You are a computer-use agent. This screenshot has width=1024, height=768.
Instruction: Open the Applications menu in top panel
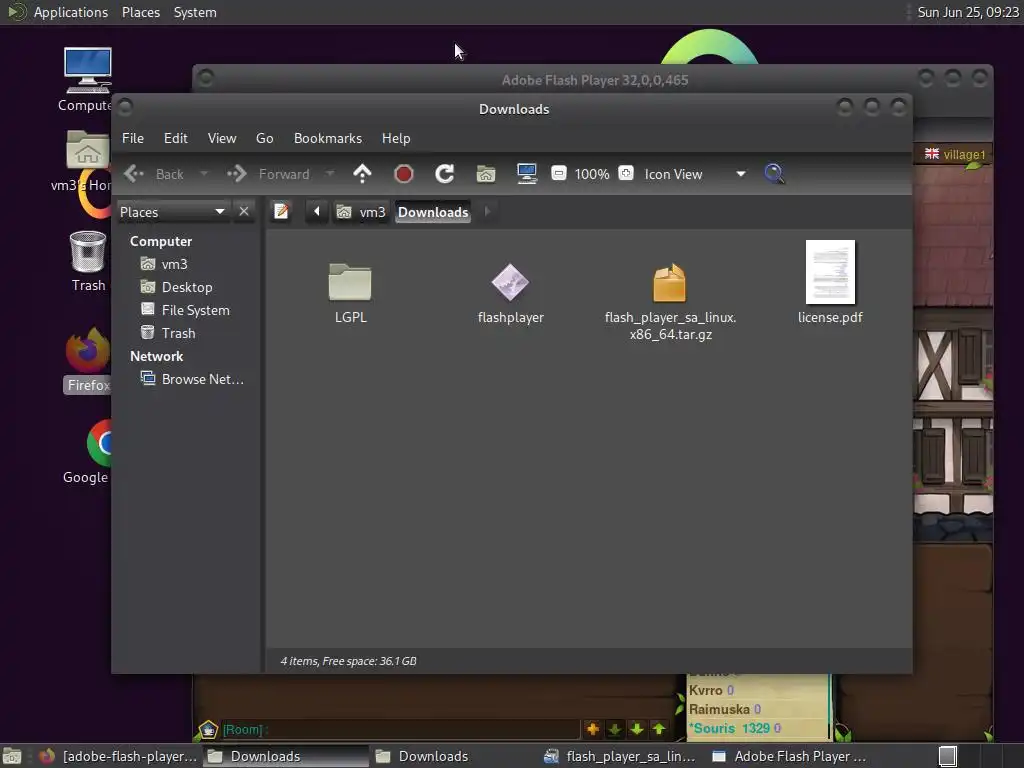point(71,12)
